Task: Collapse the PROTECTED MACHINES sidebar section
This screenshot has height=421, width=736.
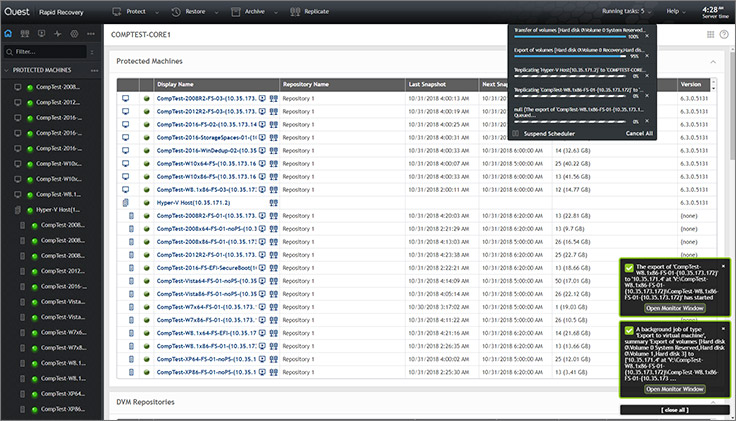Action: pos(6,70)
